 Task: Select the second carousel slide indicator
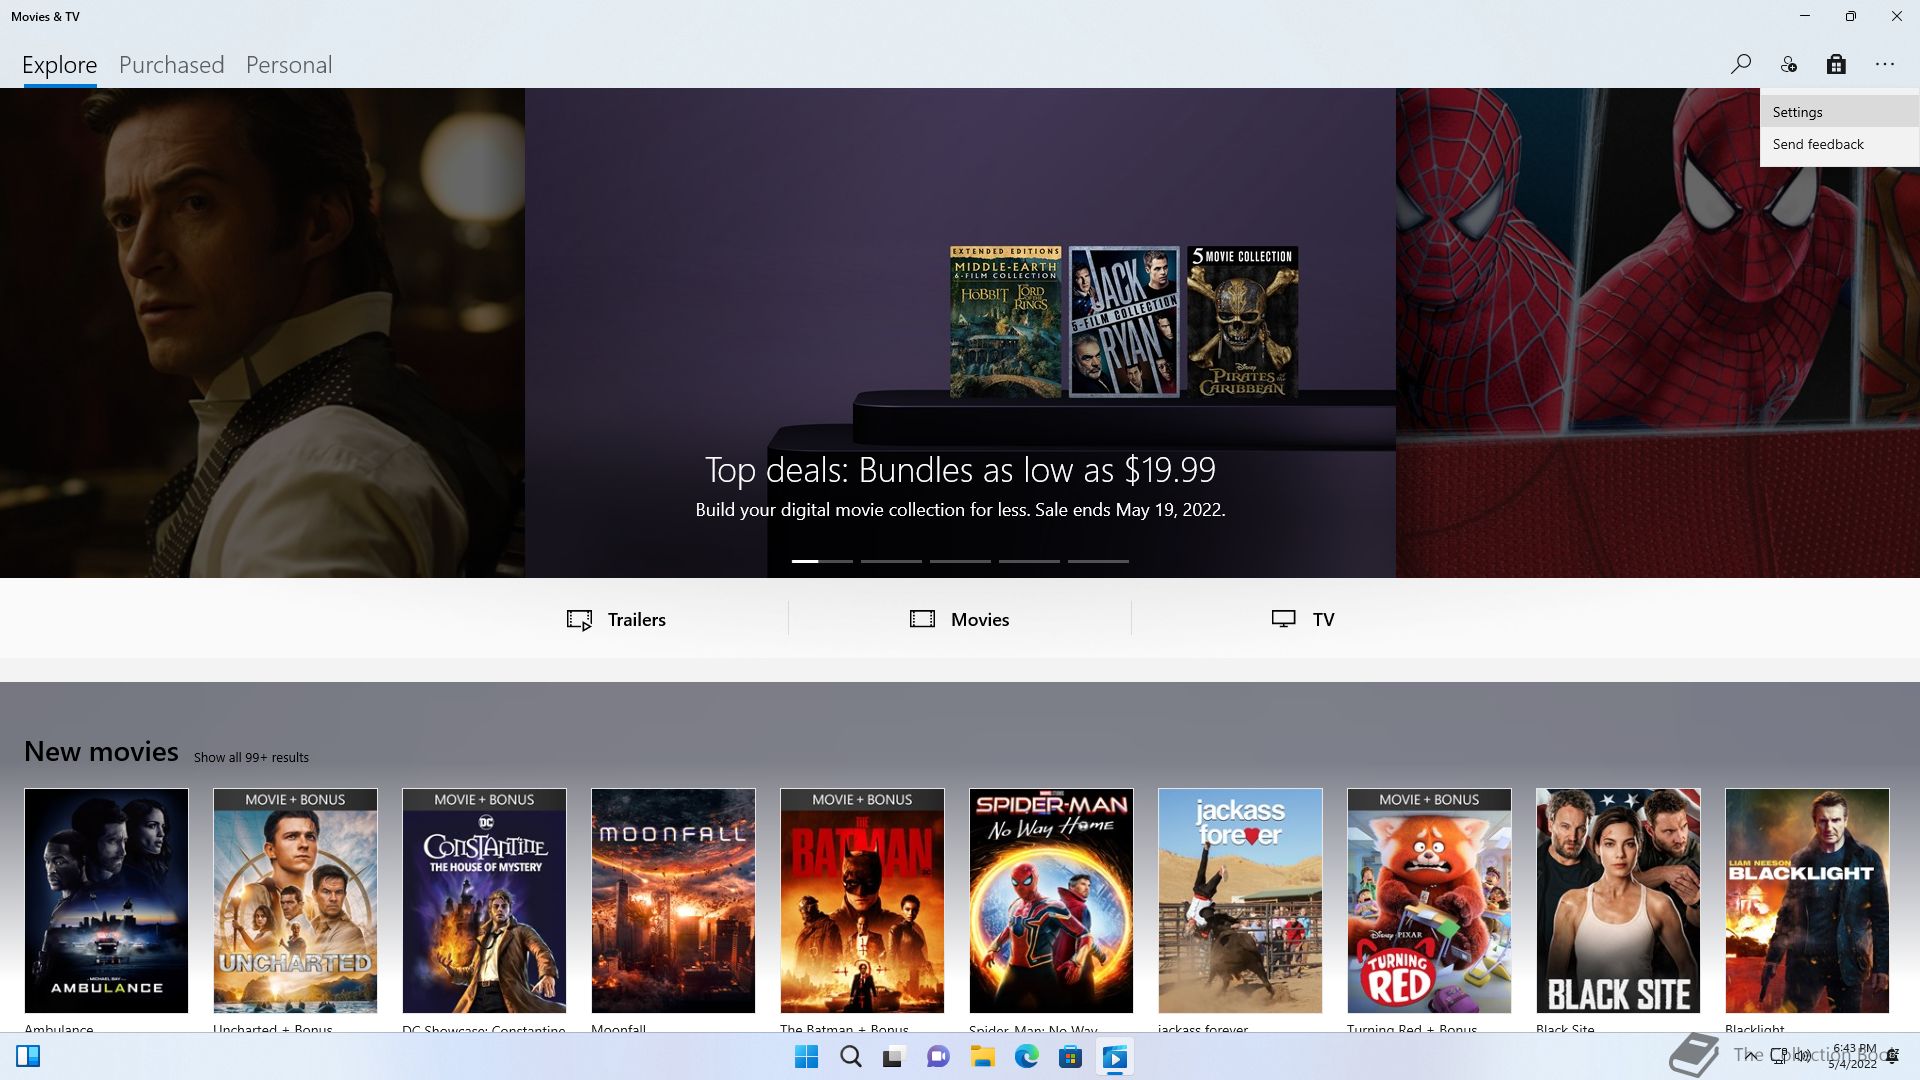pos(891,561)
